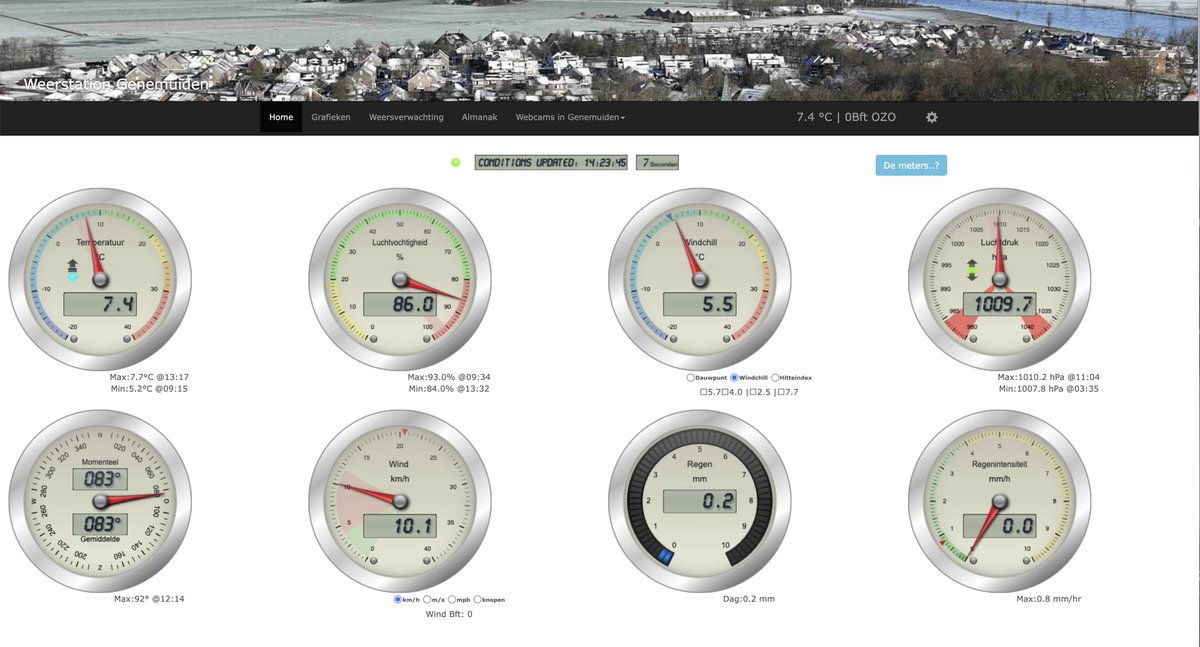Select the Hitteindex radio button
The width and height of the screenshot is (1200, 647).
click(x=776, y=377)
